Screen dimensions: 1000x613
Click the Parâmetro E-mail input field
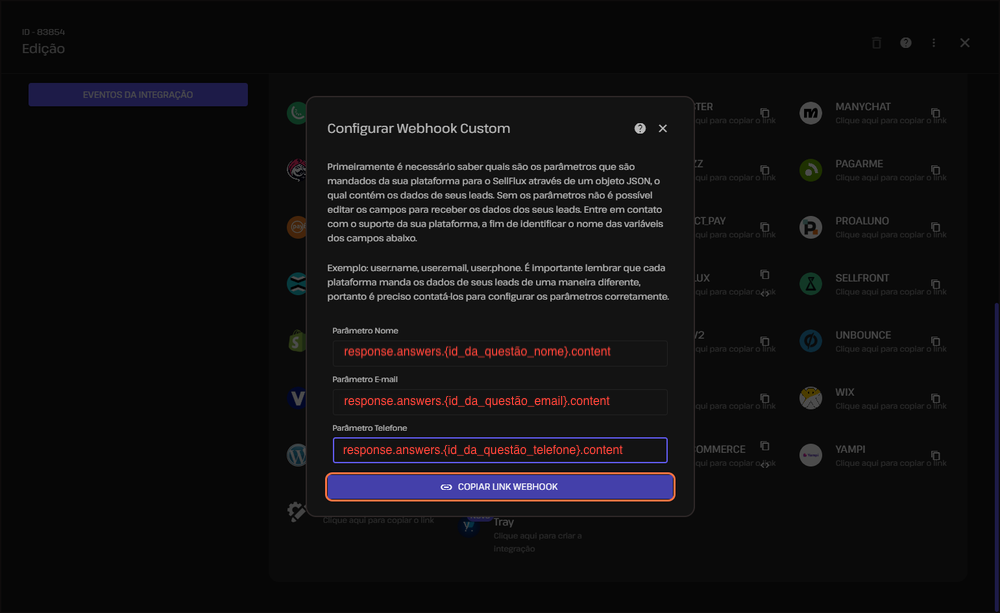[x=500, y=401]
